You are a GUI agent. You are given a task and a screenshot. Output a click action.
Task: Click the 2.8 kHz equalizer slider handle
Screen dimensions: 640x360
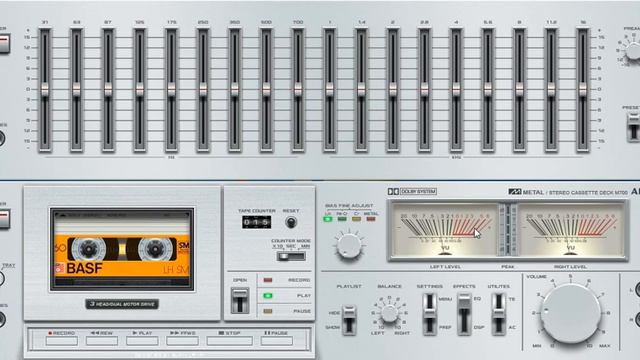(x=424, y=89)
